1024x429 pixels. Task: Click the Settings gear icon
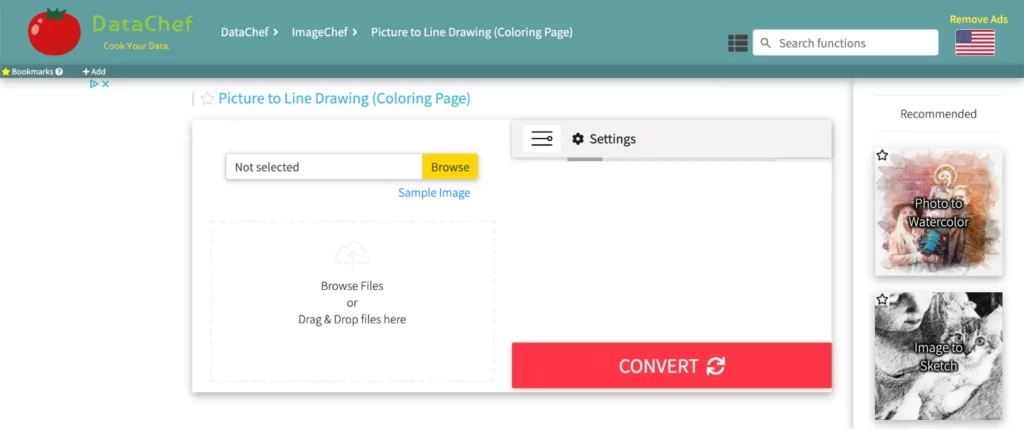578,139
